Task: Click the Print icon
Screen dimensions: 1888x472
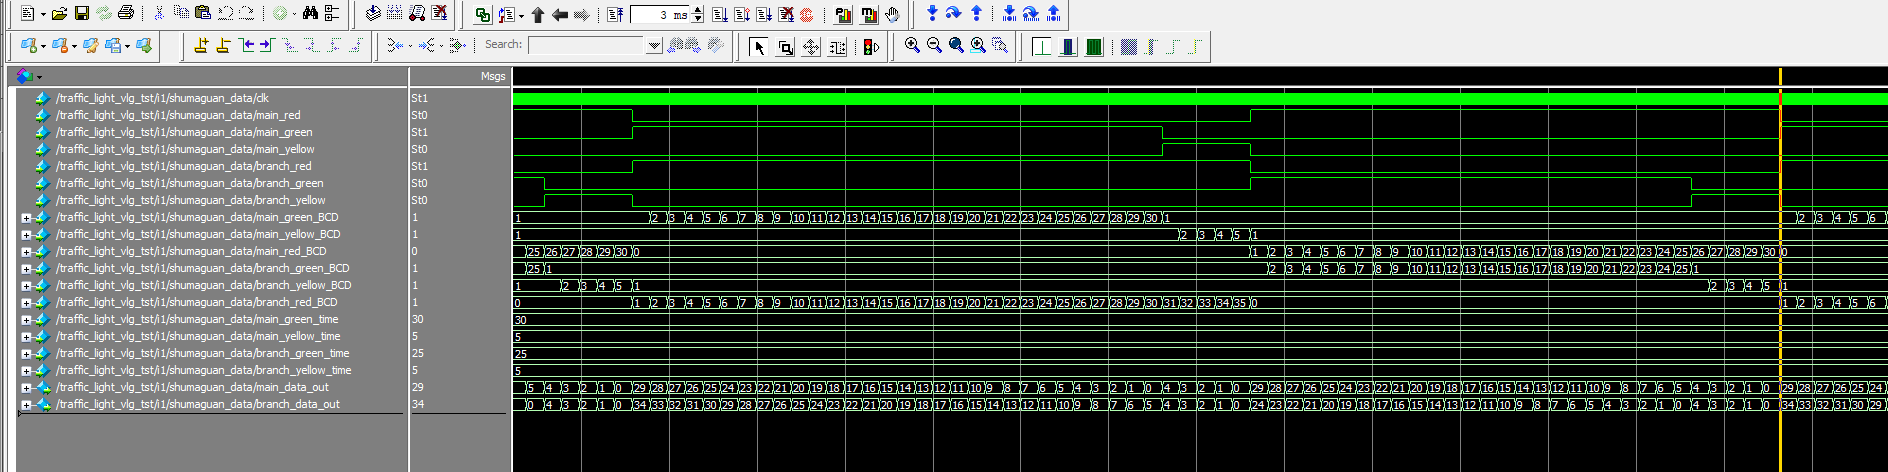Action: [x=126, y=13]
